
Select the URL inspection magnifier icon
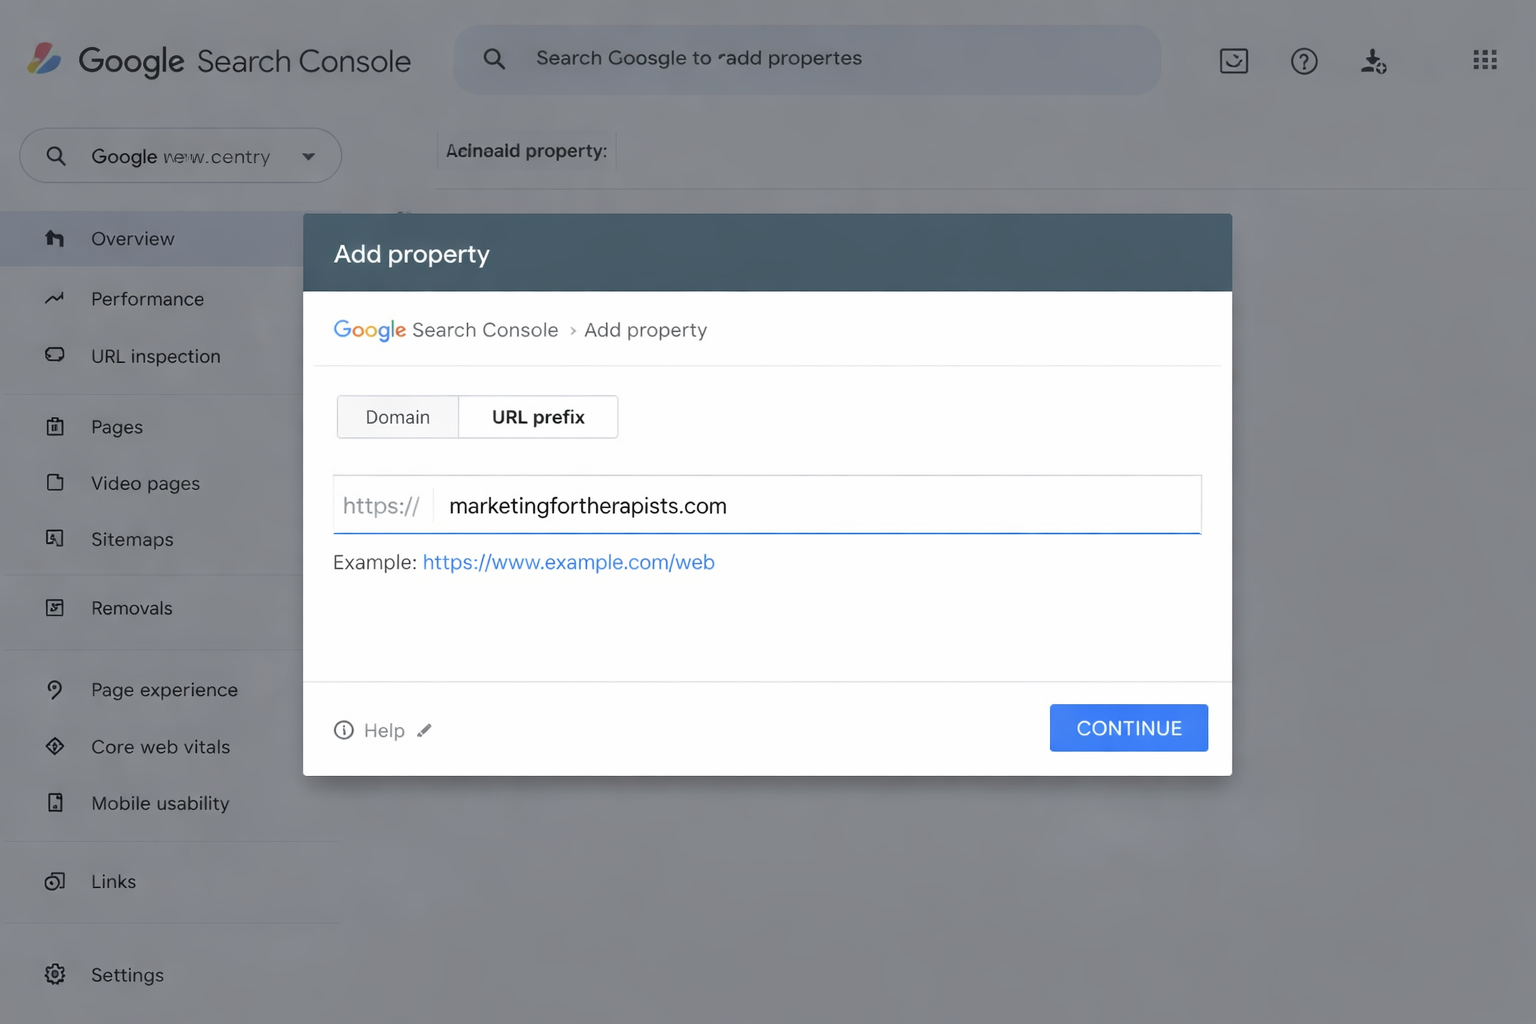pos(54,356)
